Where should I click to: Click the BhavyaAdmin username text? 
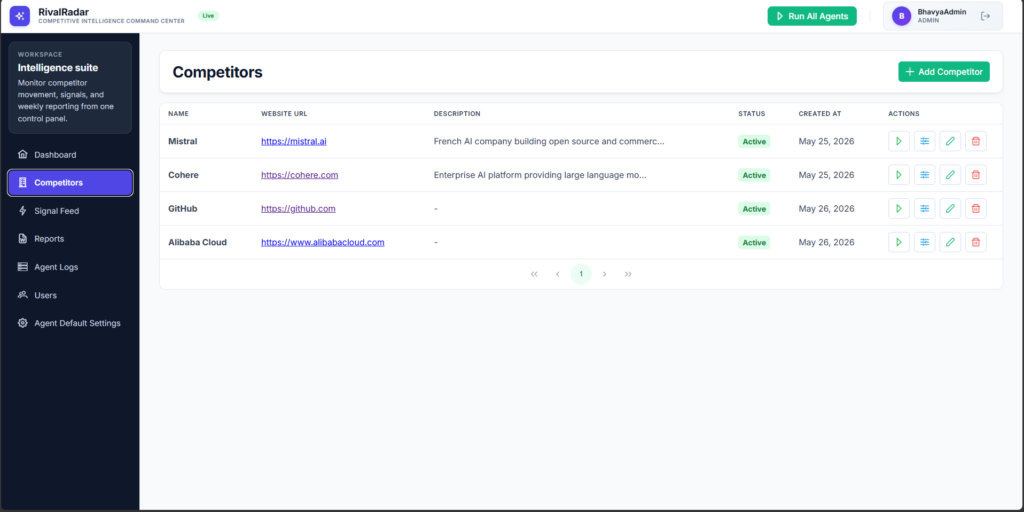click(942, 12)
